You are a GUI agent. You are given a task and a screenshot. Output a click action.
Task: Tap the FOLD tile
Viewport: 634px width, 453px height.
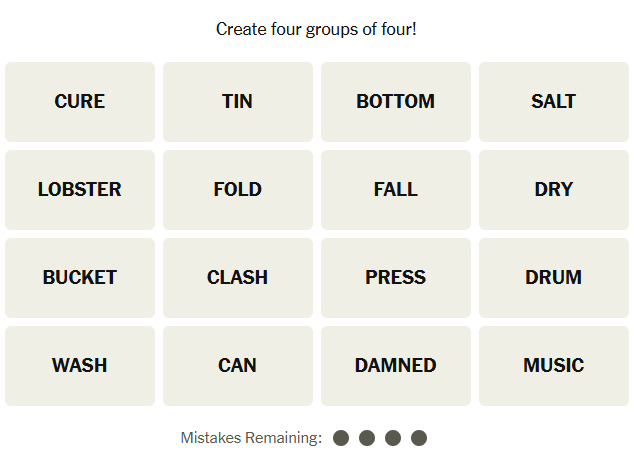tap(238, 189)
